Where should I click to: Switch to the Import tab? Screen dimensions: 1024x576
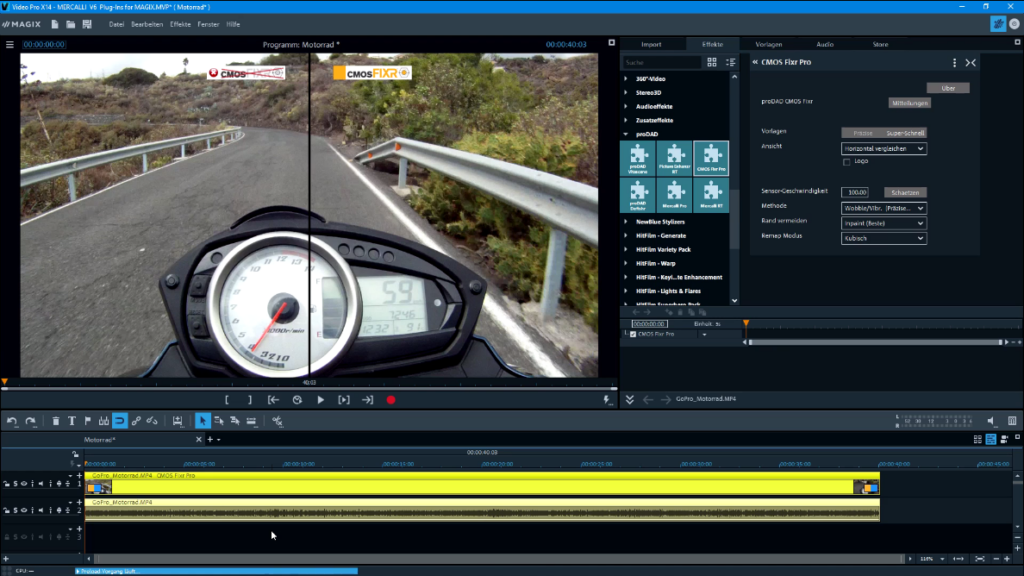point(651,44)
